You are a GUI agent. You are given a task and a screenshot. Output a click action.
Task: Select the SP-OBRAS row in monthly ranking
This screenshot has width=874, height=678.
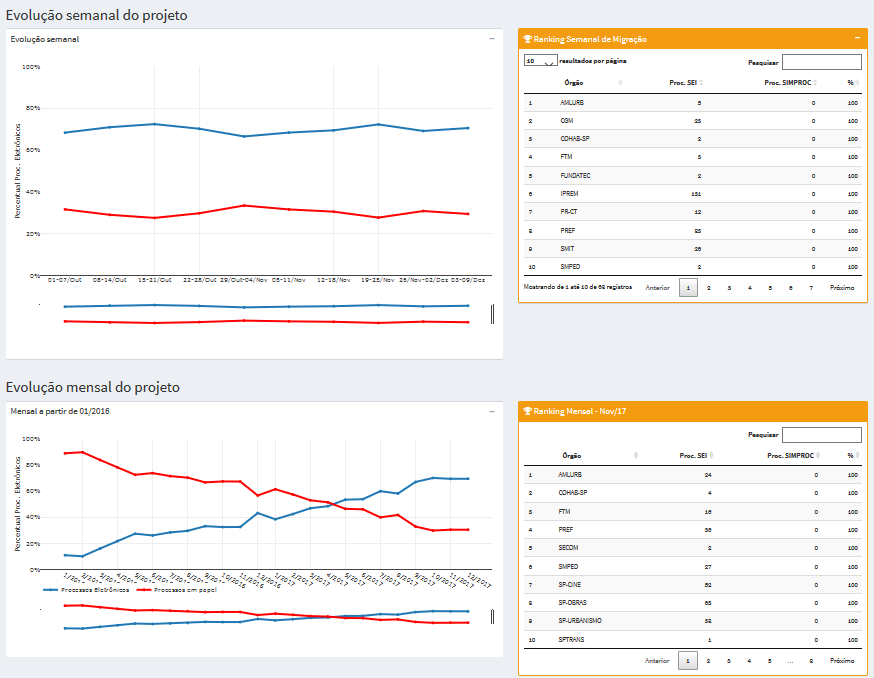click(693, 603)
